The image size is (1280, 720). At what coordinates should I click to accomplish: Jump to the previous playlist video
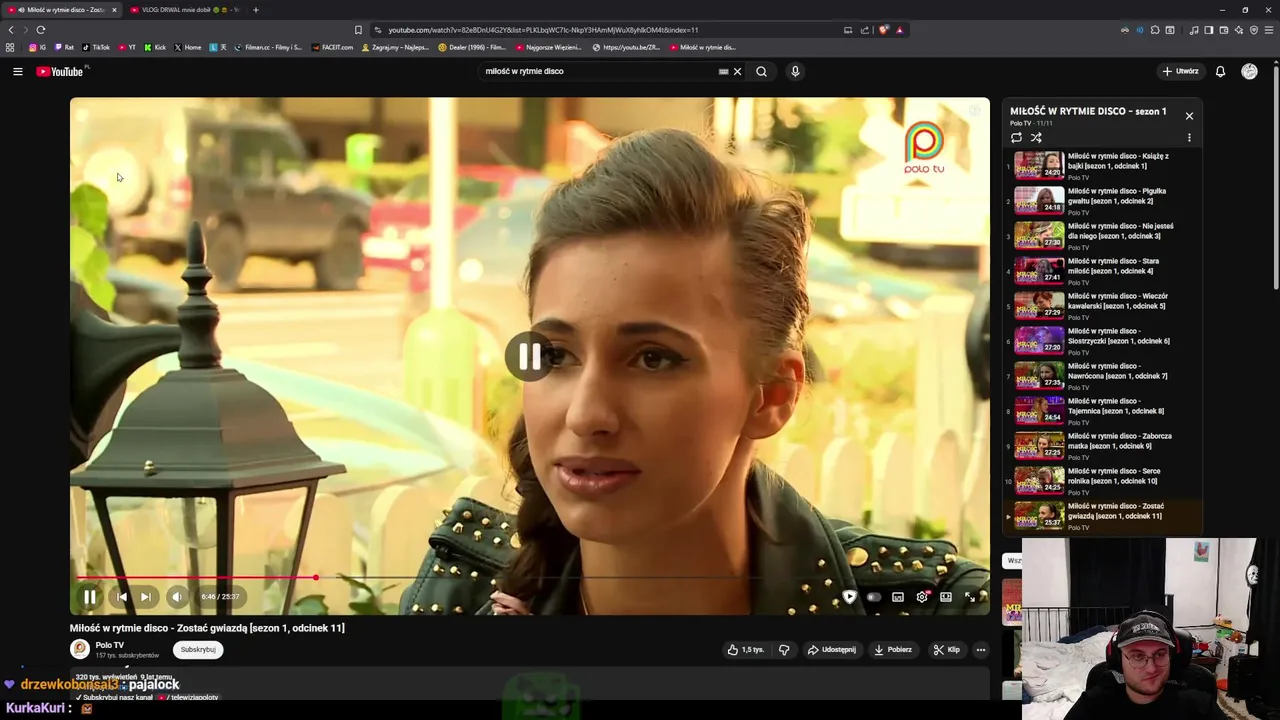[121, 597]
